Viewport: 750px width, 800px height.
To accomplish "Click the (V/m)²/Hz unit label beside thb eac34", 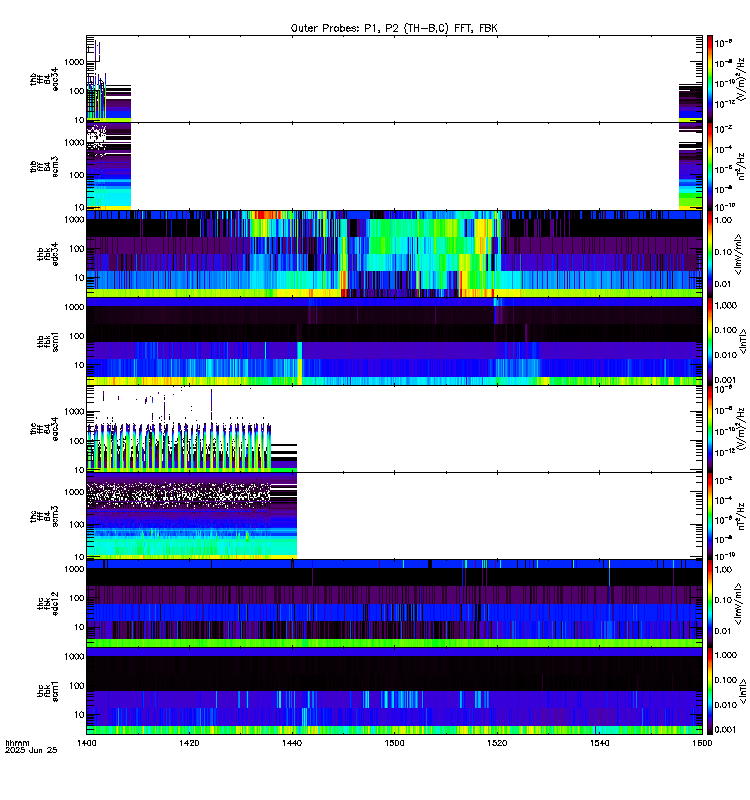I will [742, 79].
